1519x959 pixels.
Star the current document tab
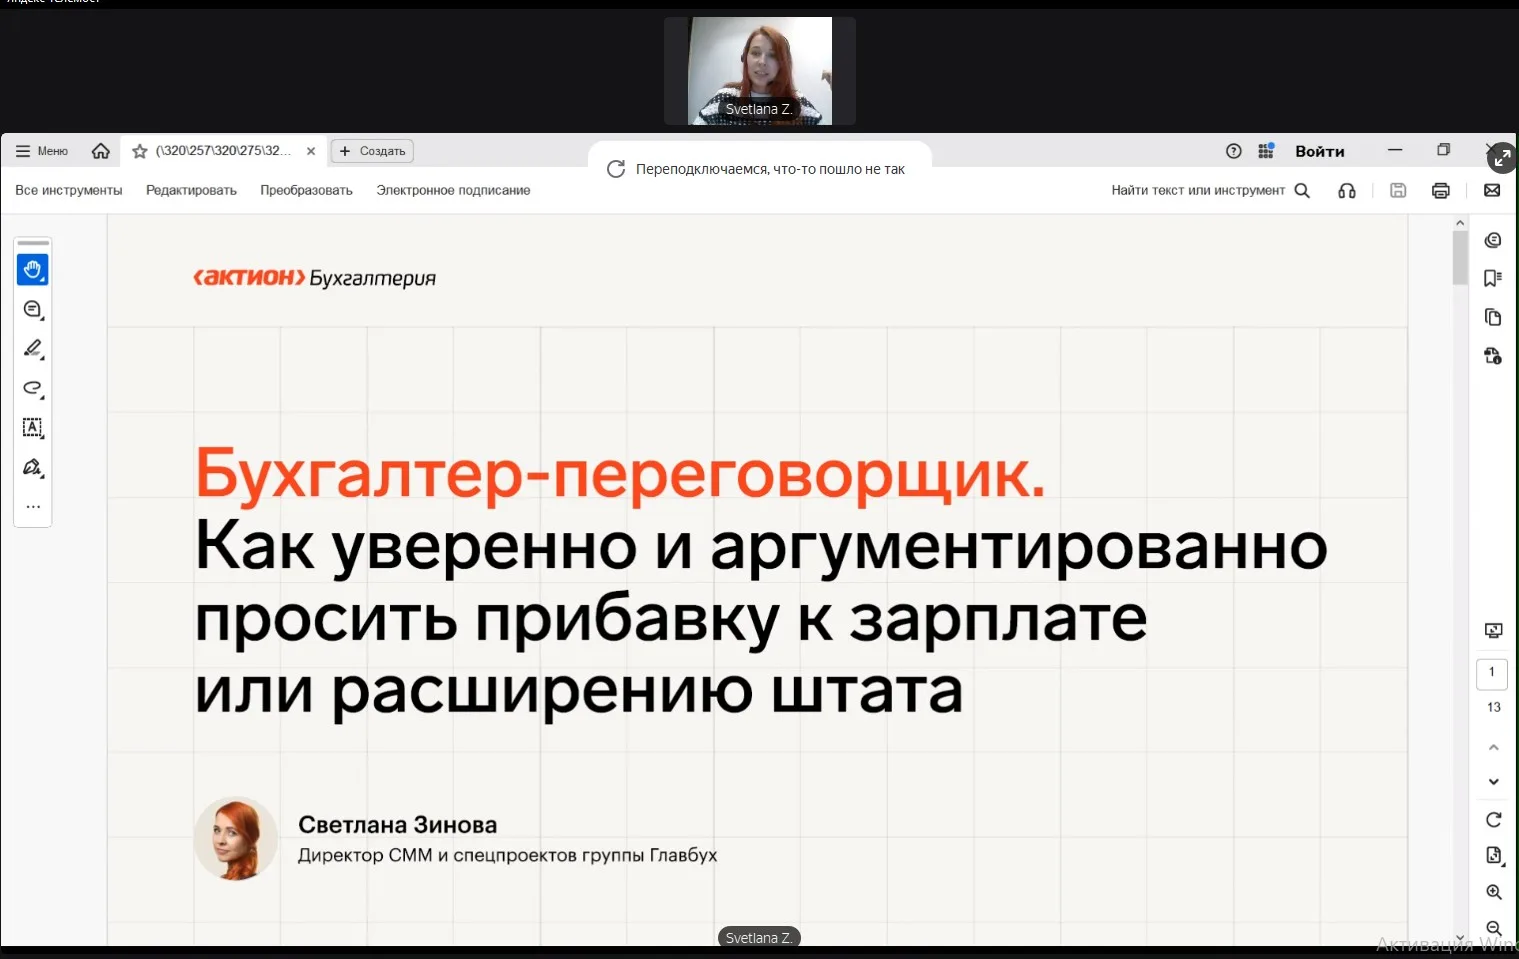click(140, 151)
